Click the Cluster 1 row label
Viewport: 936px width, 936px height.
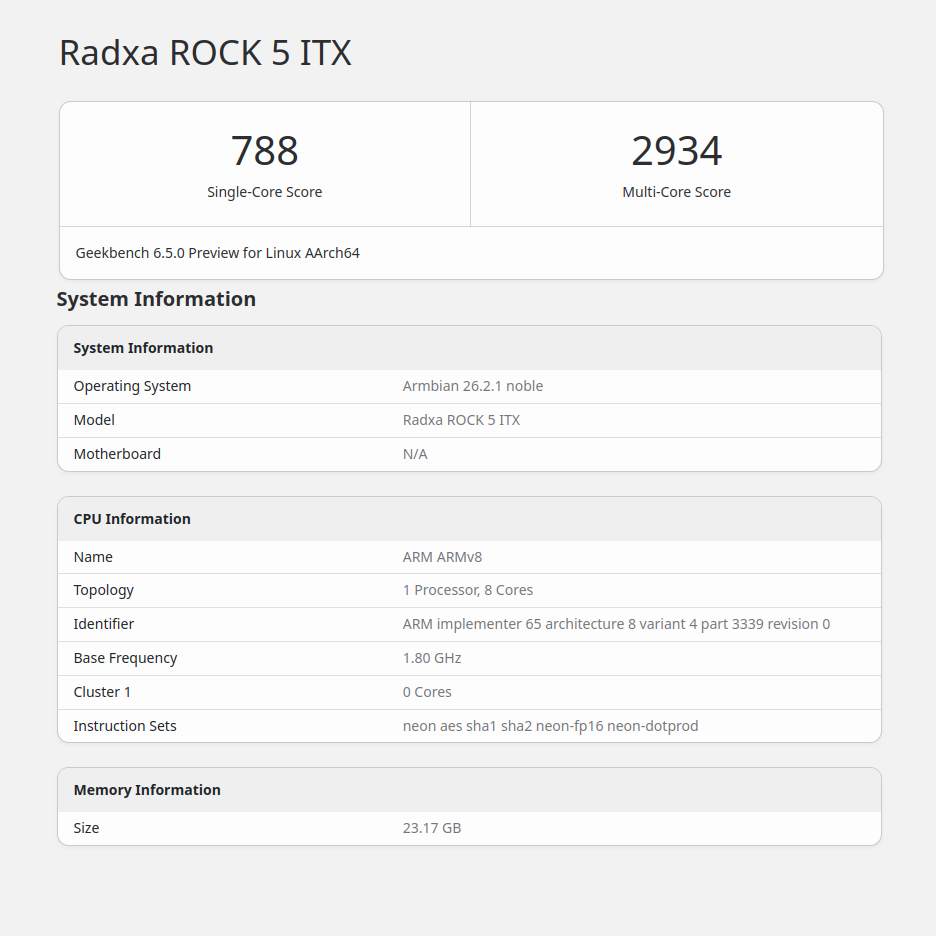(x=102, y=692)
